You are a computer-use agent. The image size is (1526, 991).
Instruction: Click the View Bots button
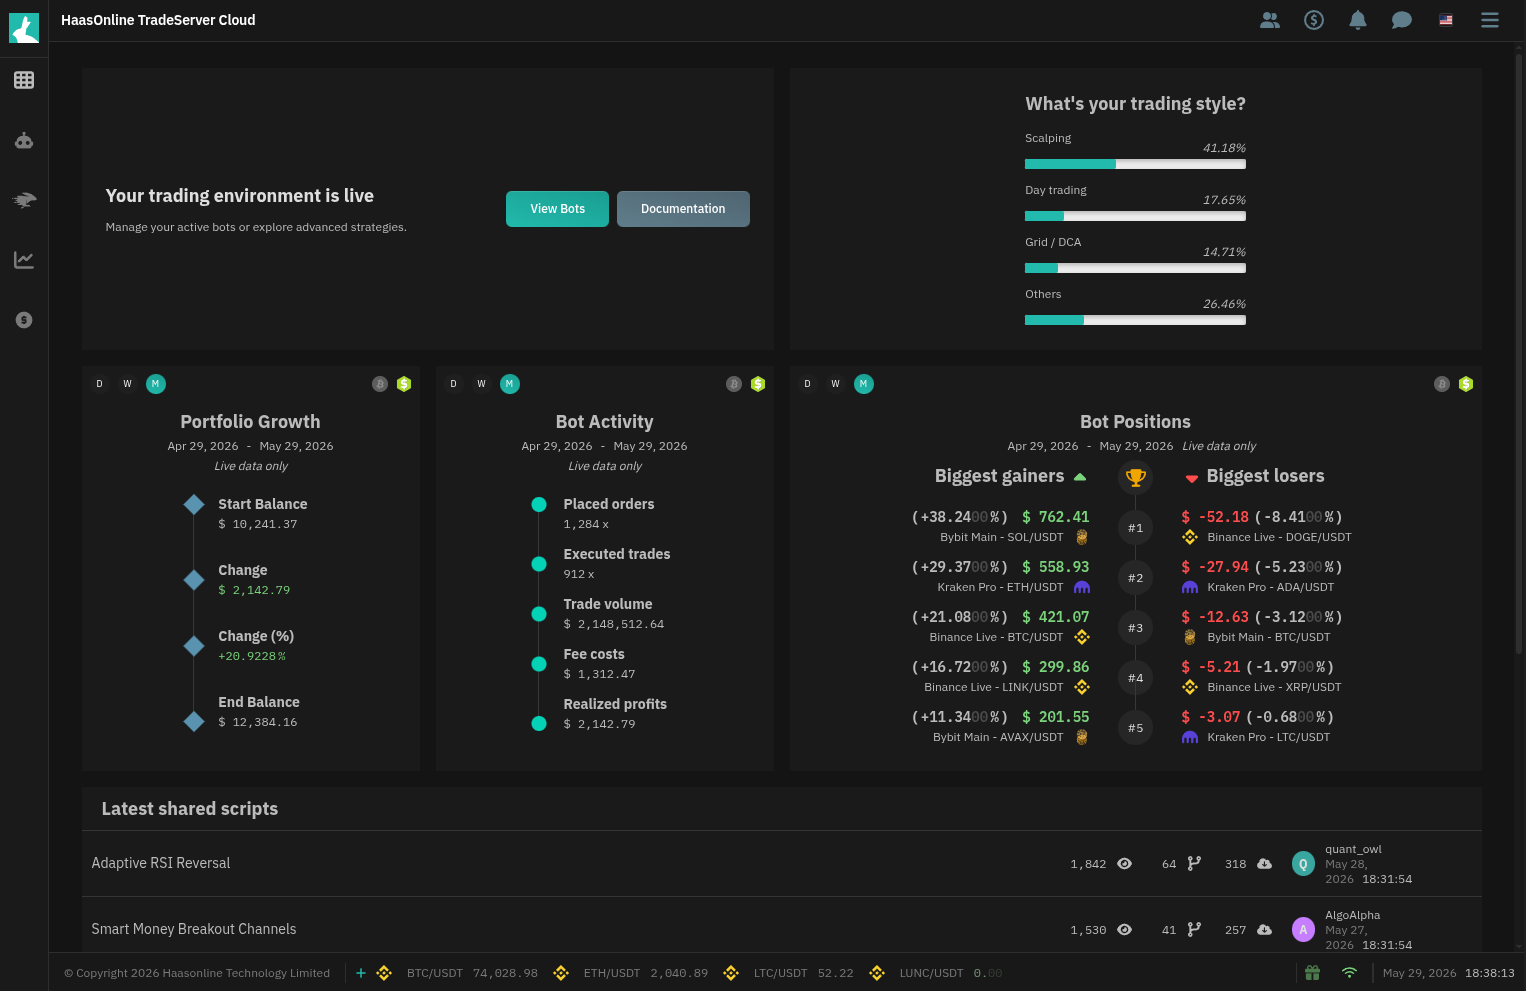[x=557, y=209]
